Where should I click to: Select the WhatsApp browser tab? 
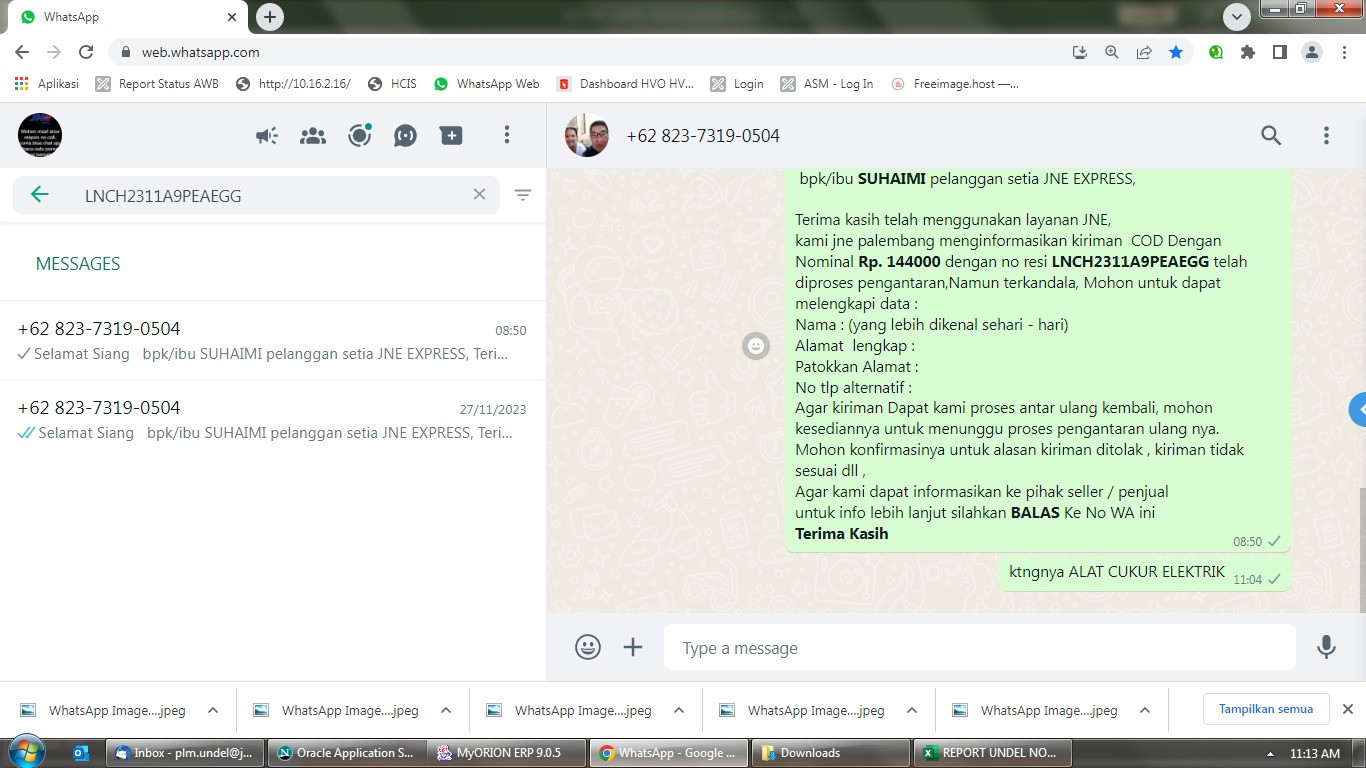coord(130,17)
